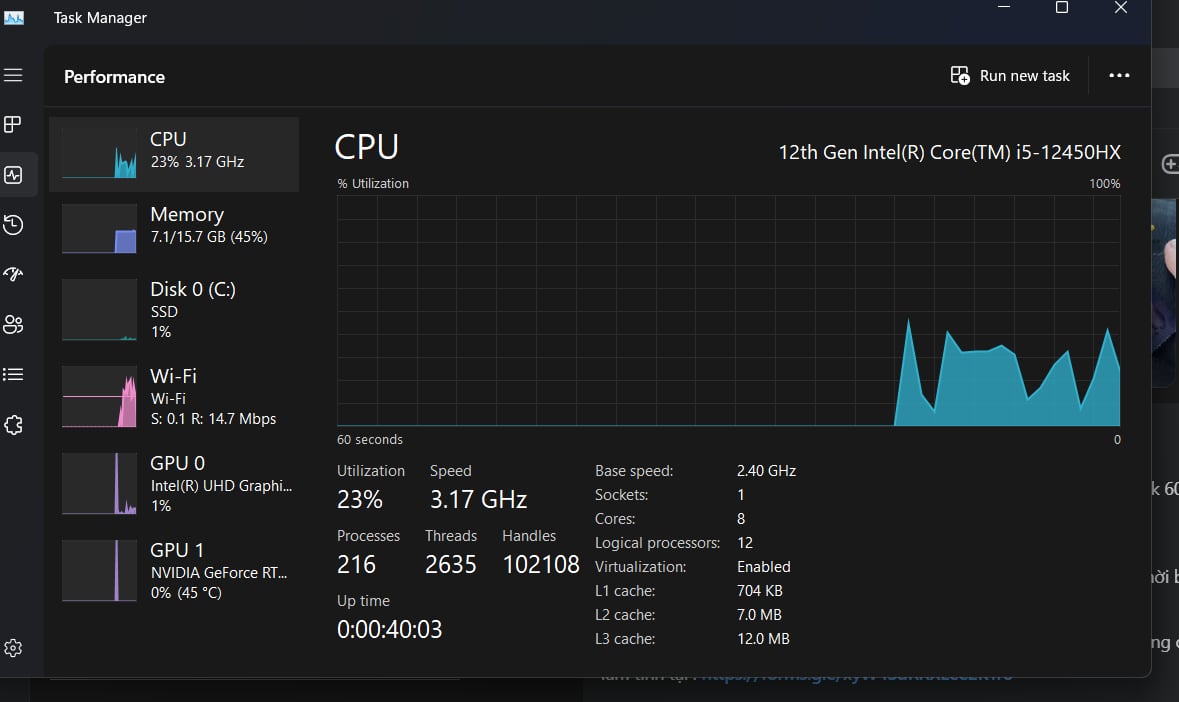
Task: Open Task Manager settings gear
Action: (13, 648)
